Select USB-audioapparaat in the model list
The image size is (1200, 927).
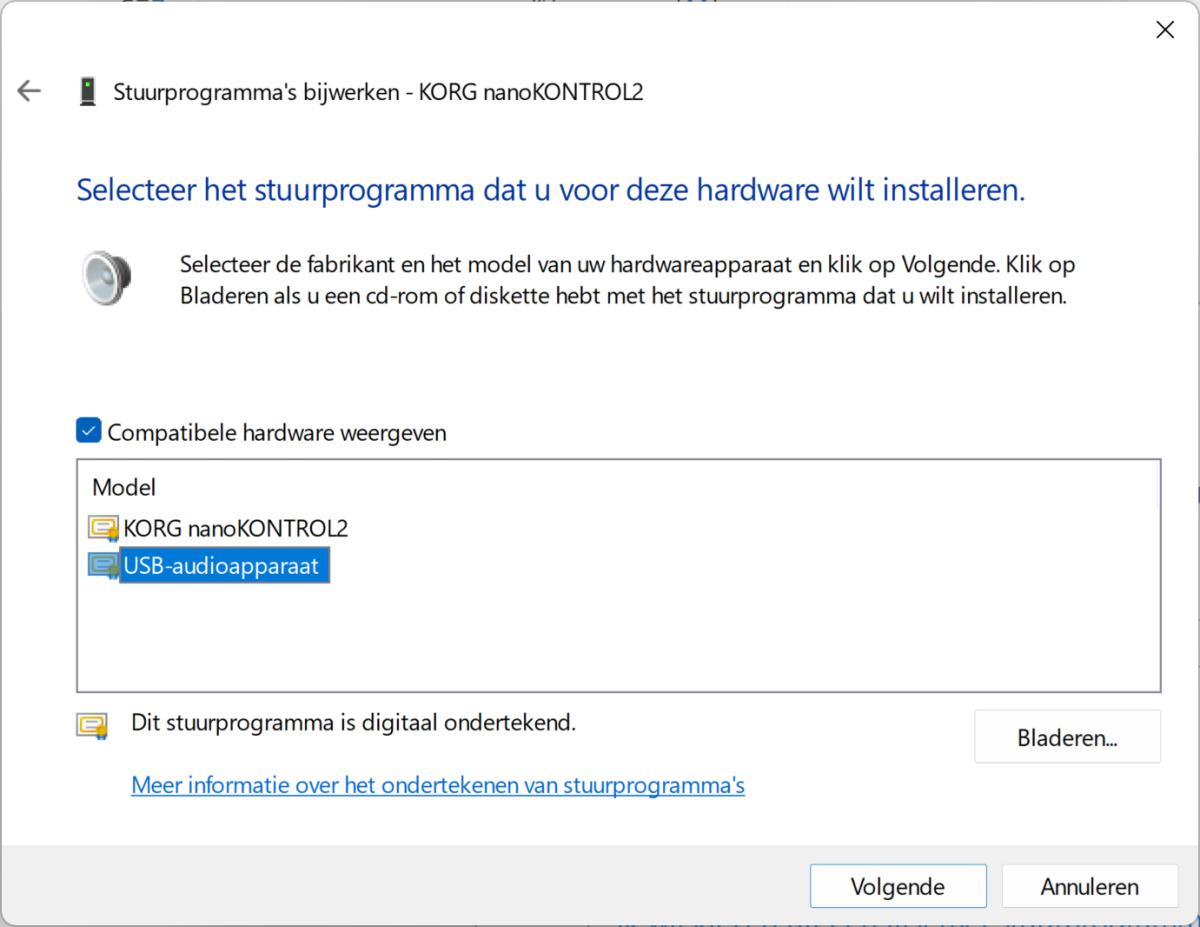pyautogui.click(x=225, y=566)
